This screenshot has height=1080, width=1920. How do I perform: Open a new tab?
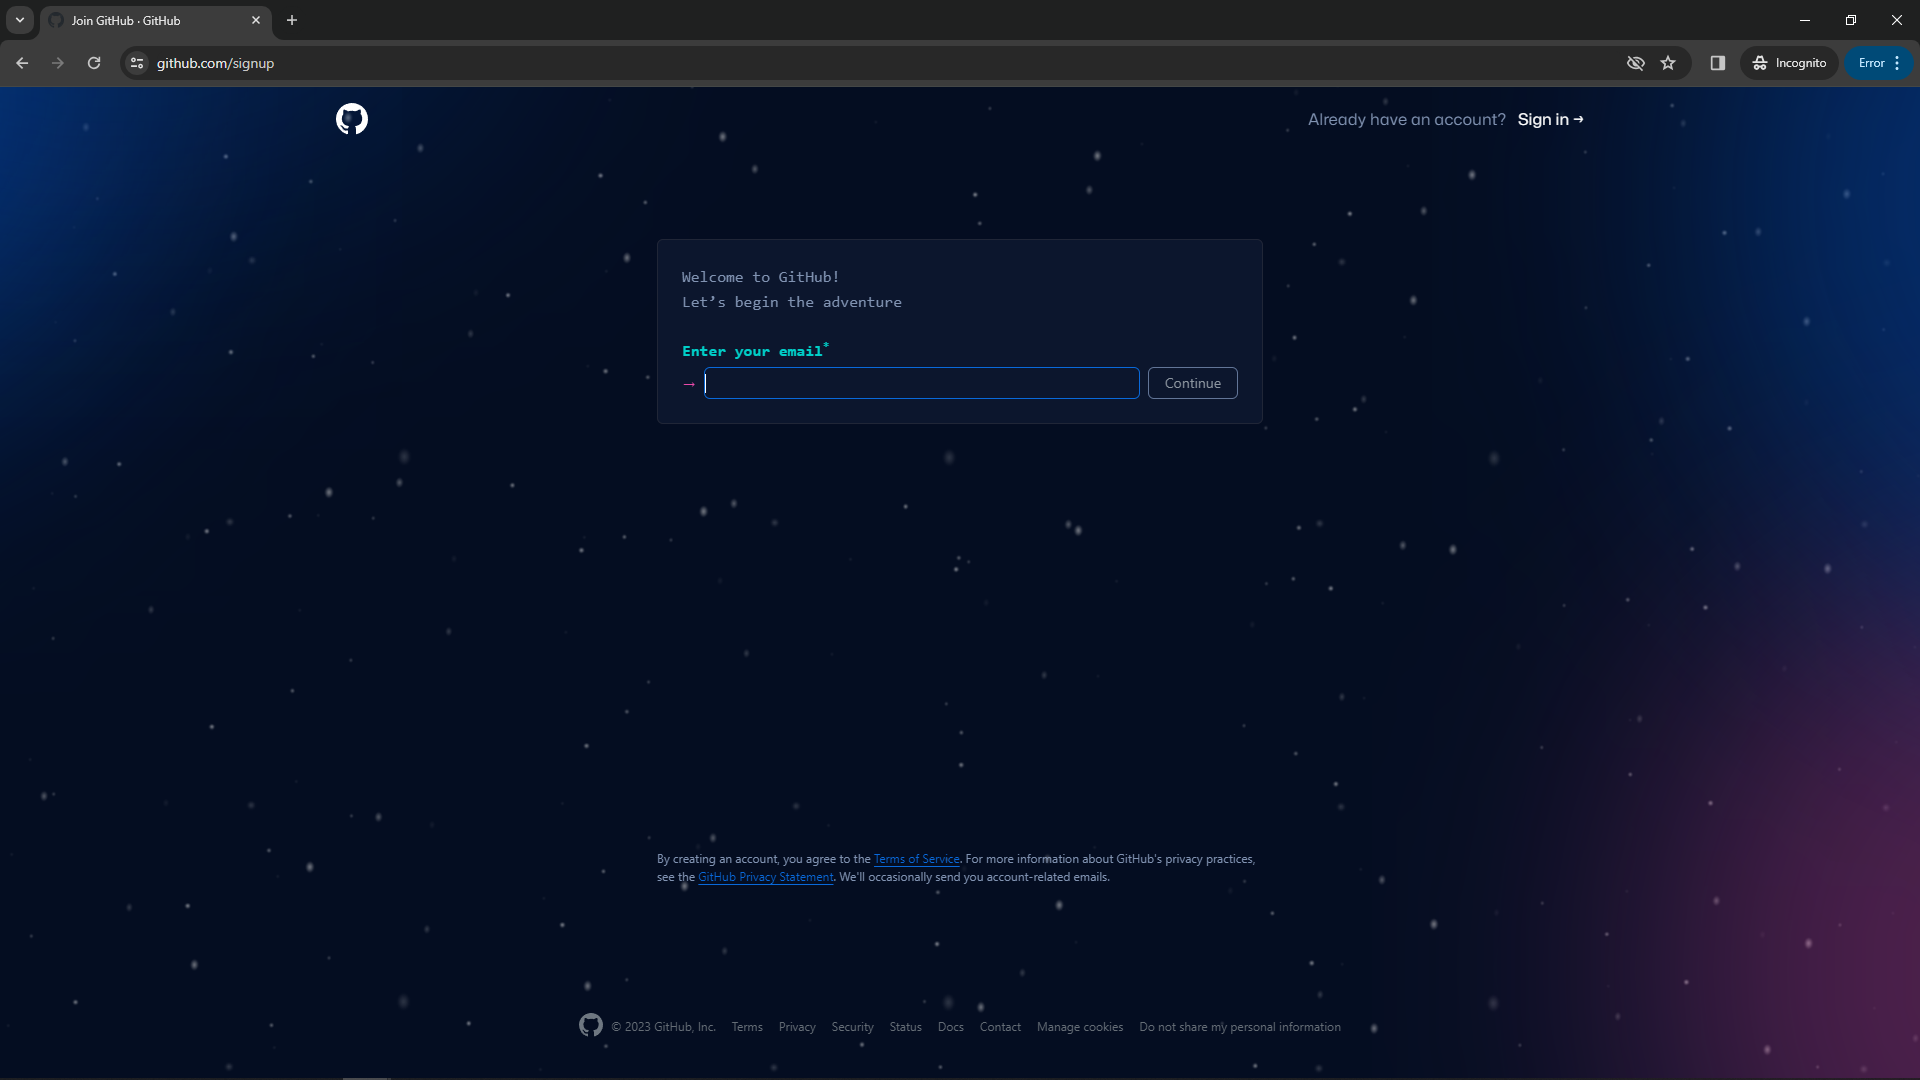click(292, 20)
